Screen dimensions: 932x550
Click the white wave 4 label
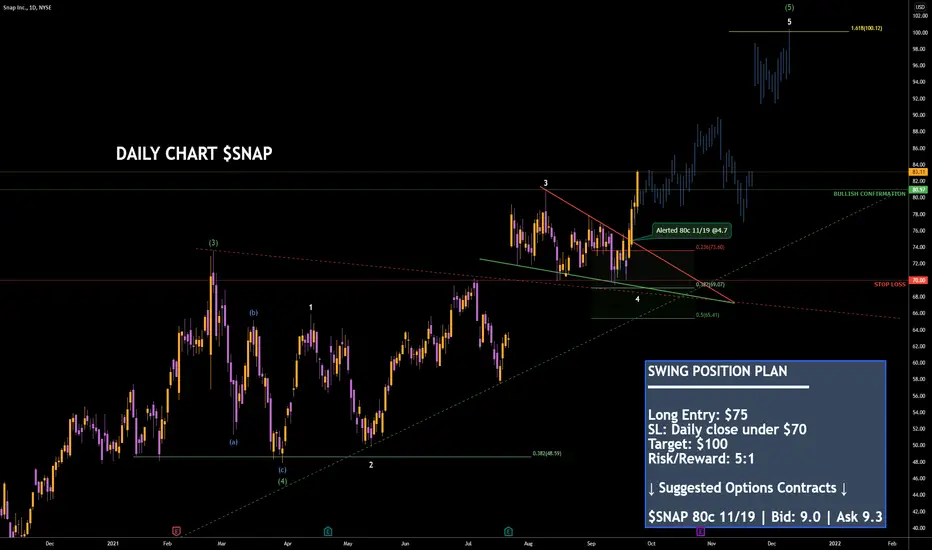tap(637, 298)
